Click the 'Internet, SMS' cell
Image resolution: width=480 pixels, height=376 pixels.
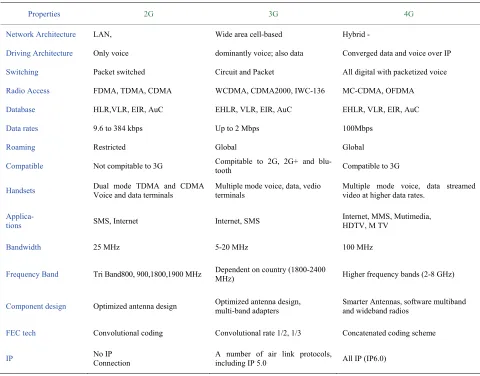click(237, 221)
